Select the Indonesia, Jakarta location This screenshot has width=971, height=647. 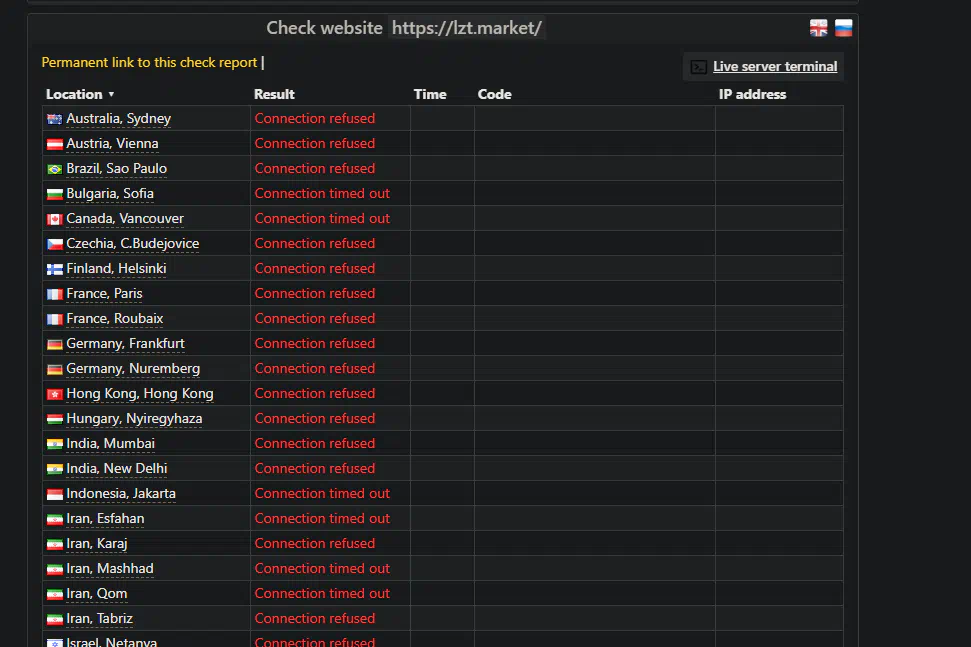[121, 493]
